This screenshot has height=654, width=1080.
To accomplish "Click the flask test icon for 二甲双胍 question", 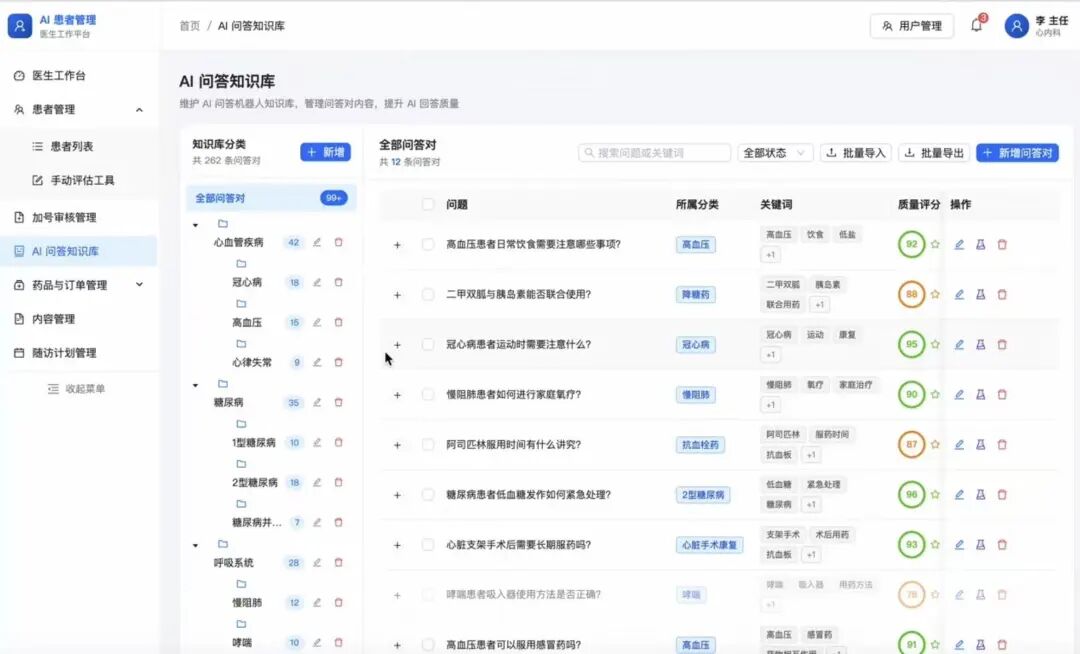I will coord(981,294).
